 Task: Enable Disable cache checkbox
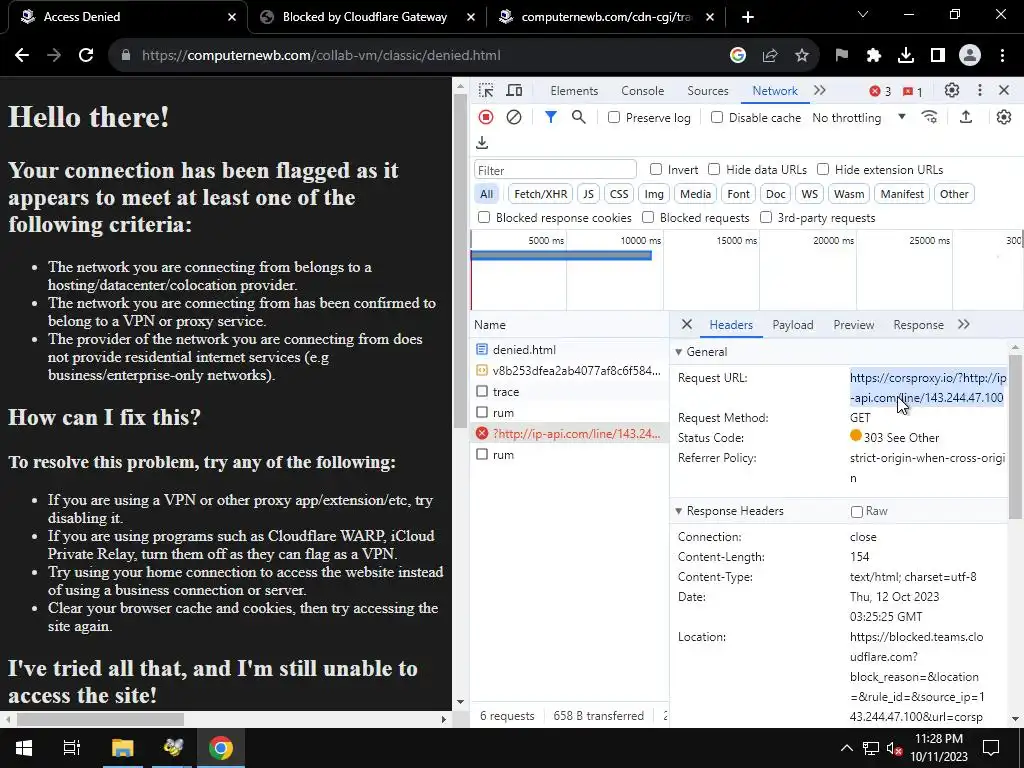click(x=717, y=118)
